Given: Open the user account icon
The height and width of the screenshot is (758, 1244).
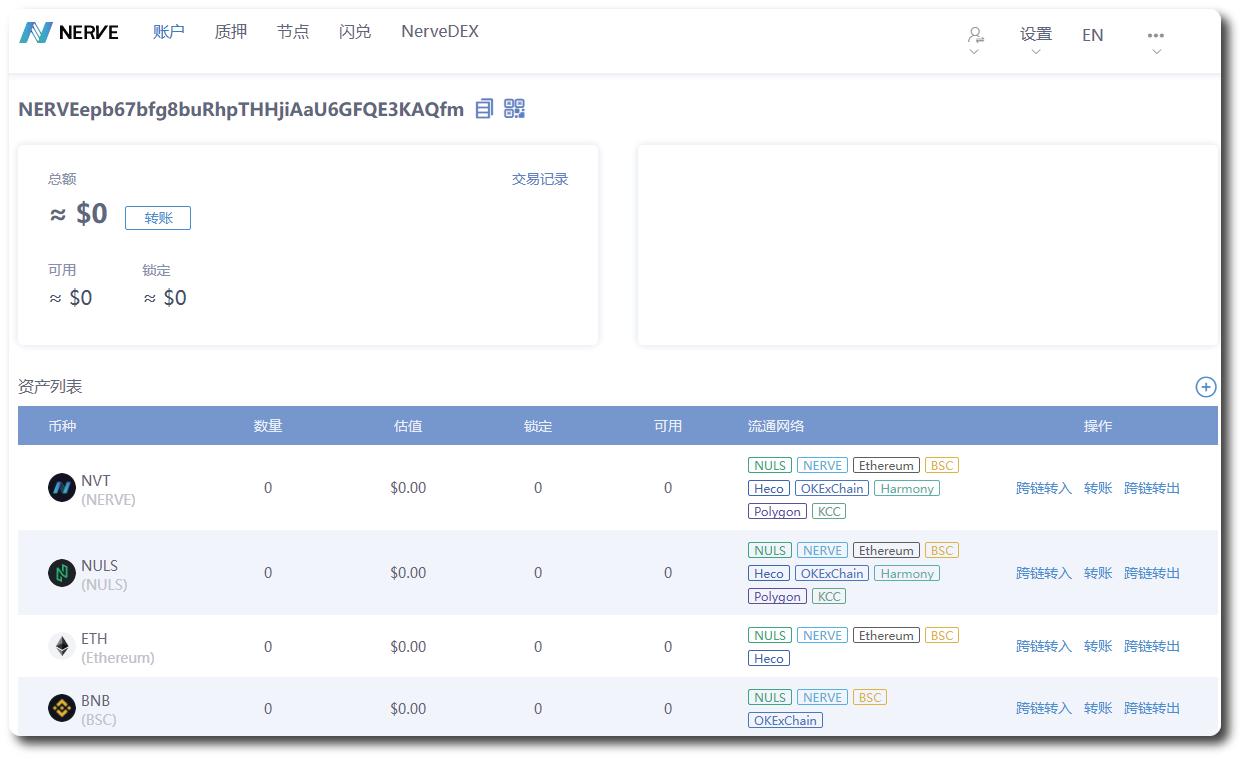Looking at the screenshot, I should (975, 34).
